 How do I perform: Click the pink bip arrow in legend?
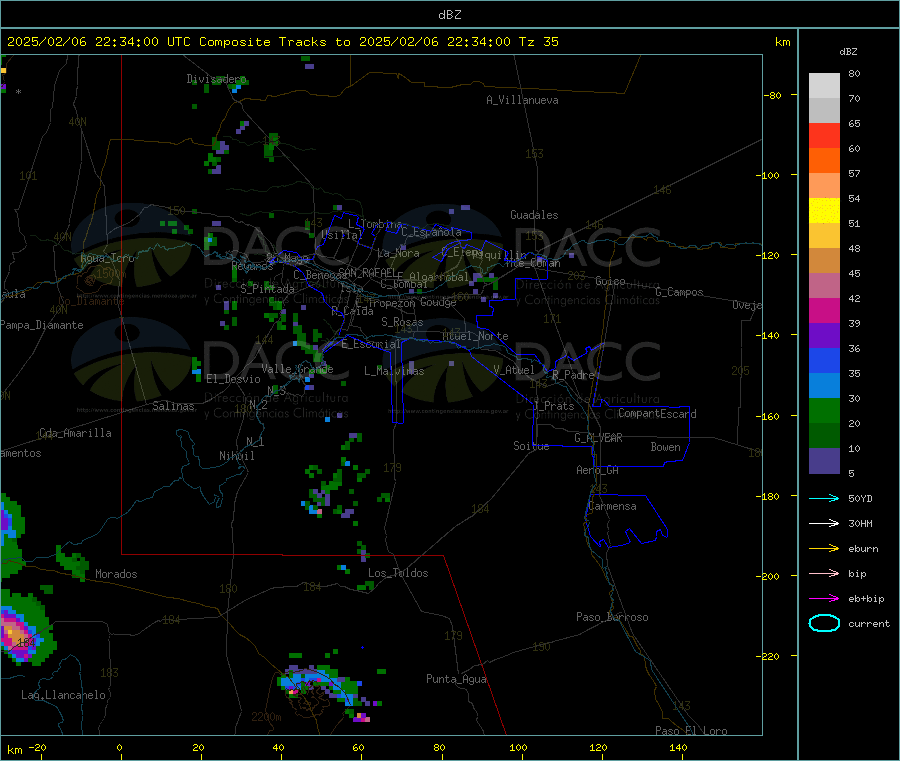(x=824, y=573)
